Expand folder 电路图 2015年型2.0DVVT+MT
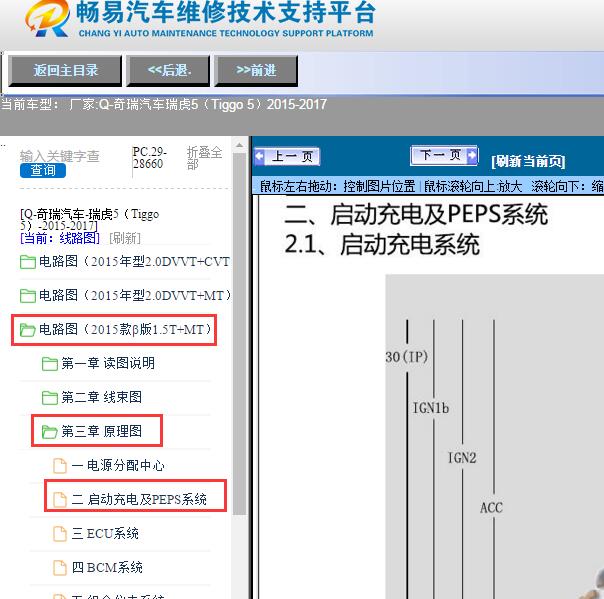This screenshot has height=599, width=604. pos(126,295)
